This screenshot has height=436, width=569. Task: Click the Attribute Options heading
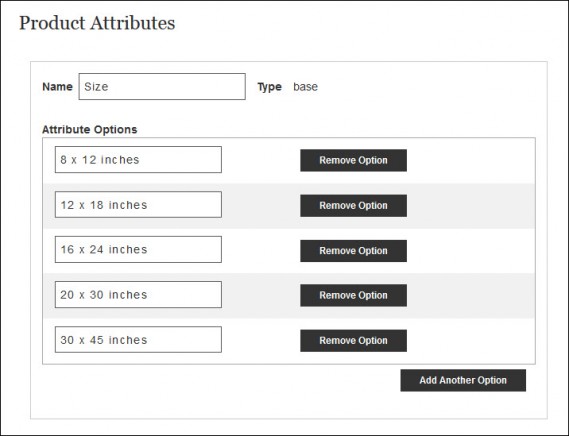[90, 130]
